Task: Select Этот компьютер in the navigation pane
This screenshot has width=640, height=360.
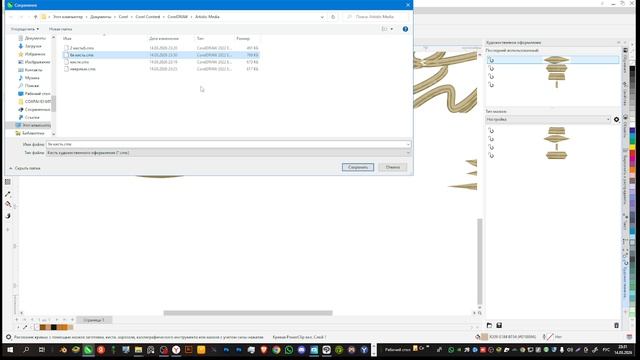Action: (33, 125)
